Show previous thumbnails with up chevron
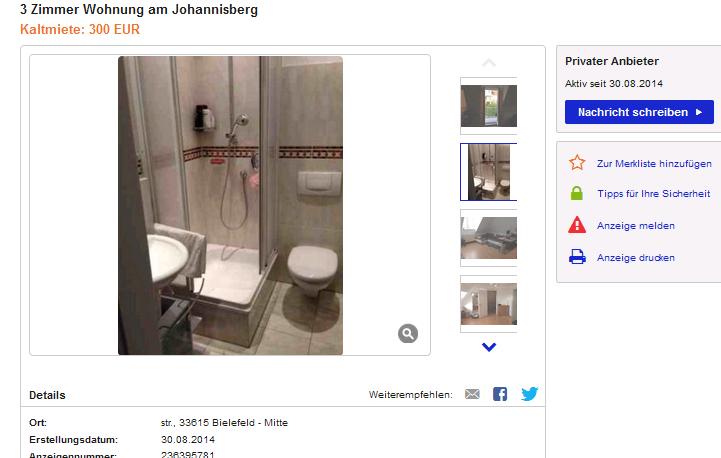This screenshot has height=458, width=721. pos(489,63)
